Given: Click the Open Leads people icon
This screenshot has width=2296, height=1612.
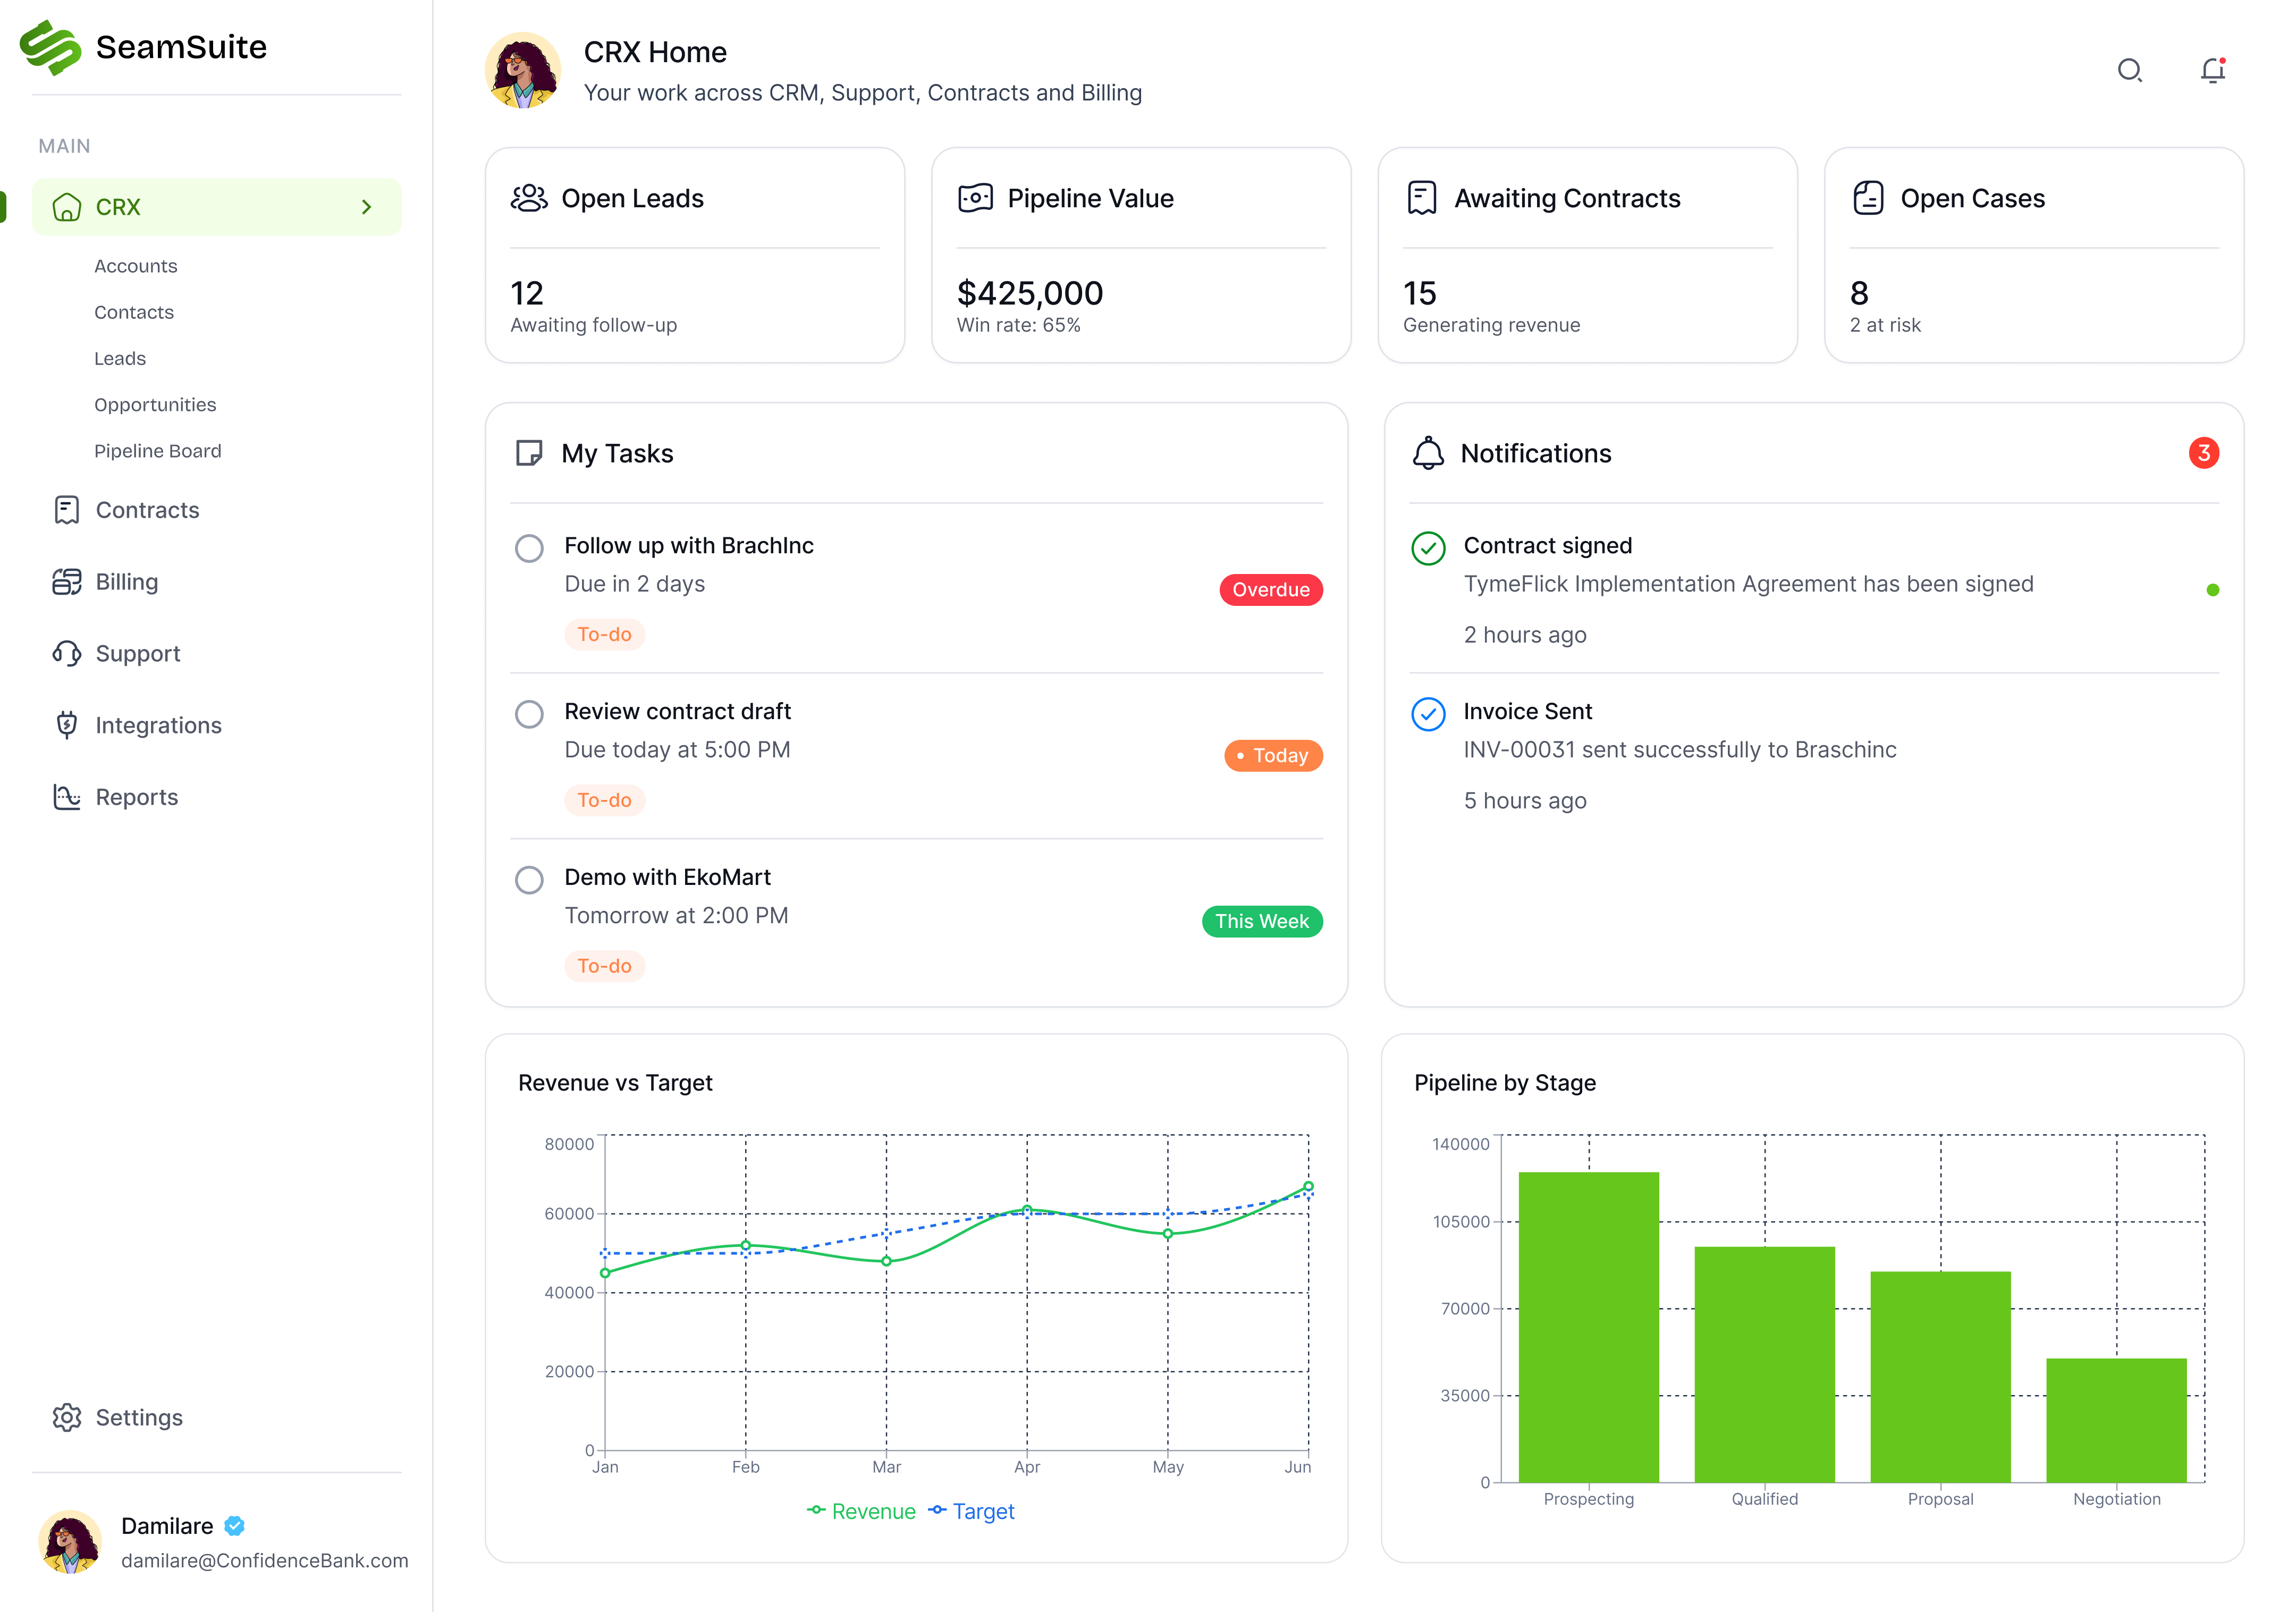Looking at the screenshot, I should (x=529, y=198).
